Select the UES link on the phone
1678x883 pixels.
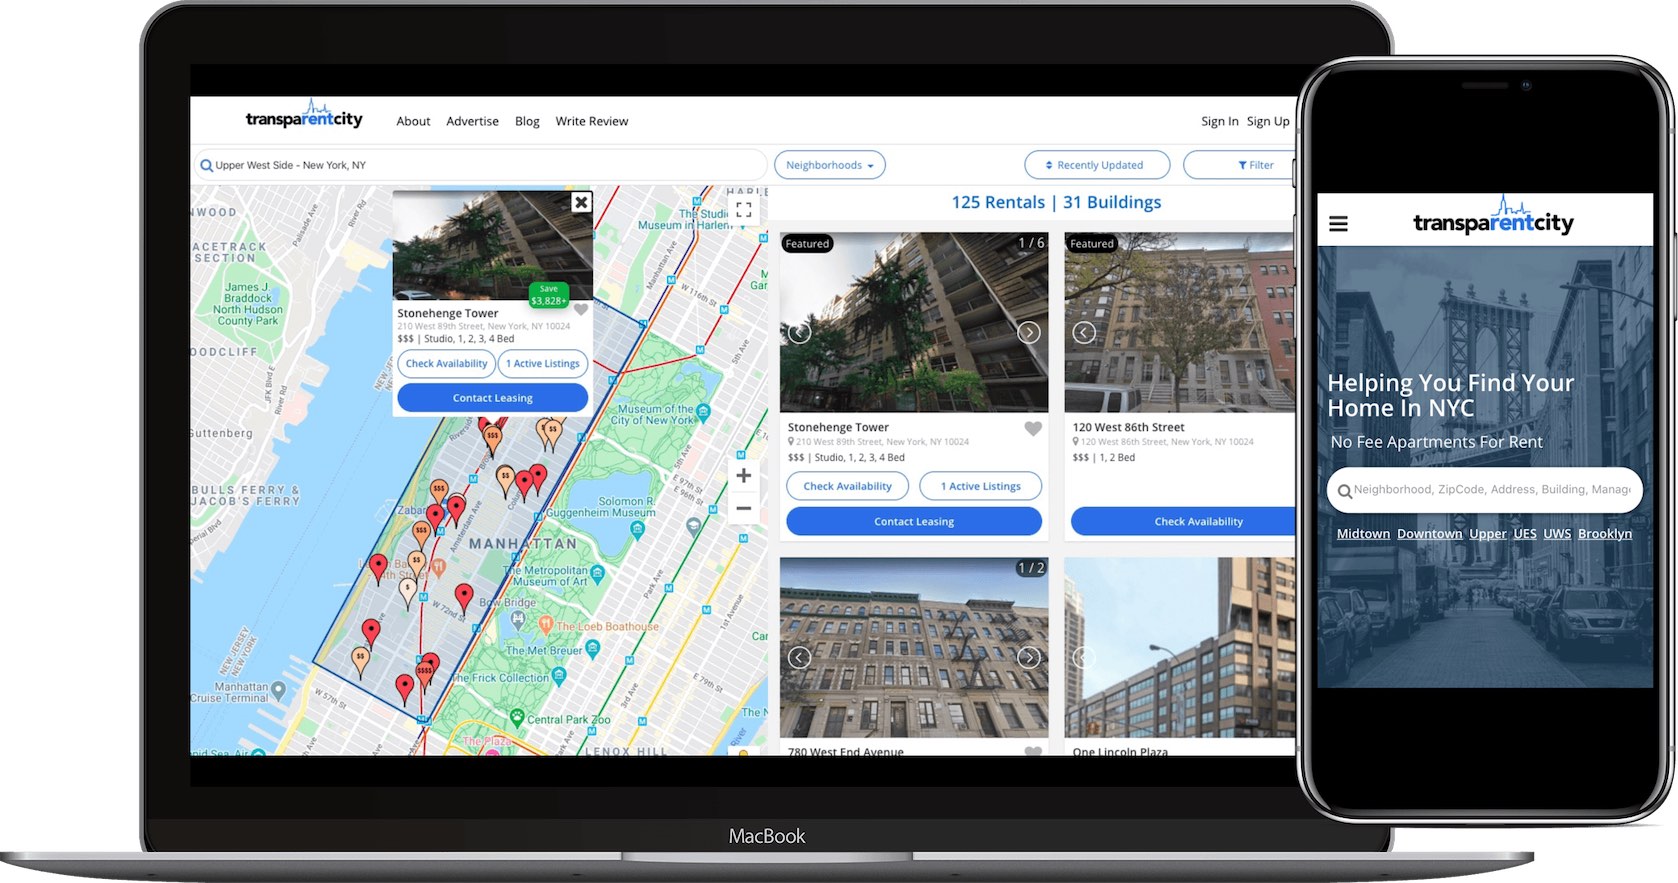[1525, 534]
